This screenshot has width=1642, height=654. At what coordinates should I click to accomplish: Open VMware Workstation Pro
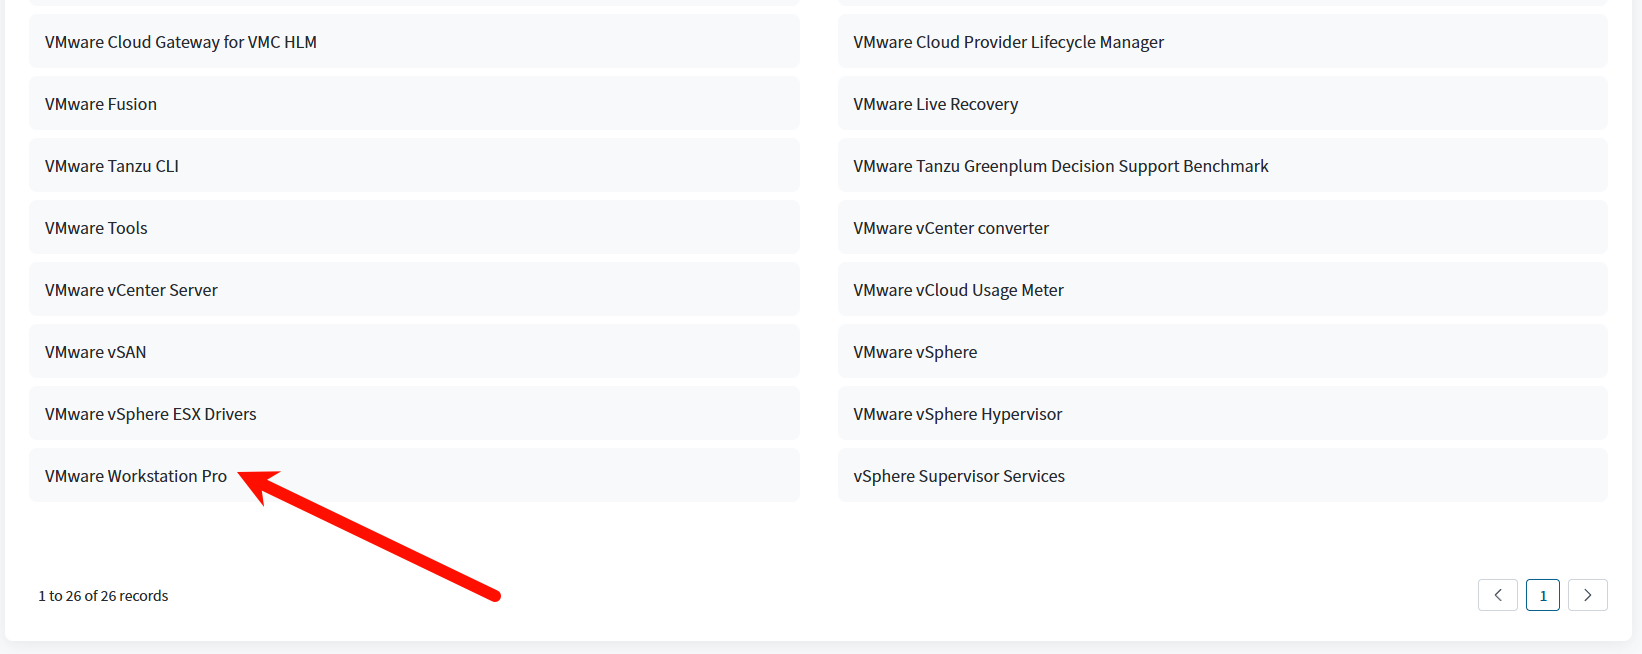click(x=136, y=476)
